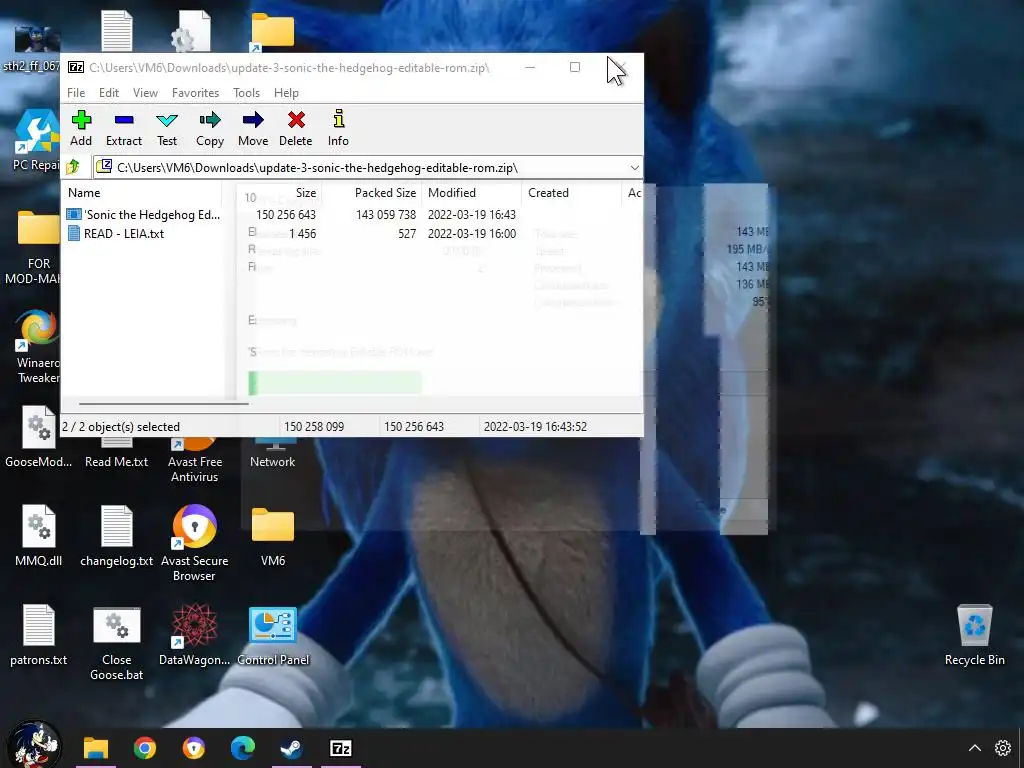Sort by the Modified column header
Viewport: 1024px width, 768px height.
point(472,193)
